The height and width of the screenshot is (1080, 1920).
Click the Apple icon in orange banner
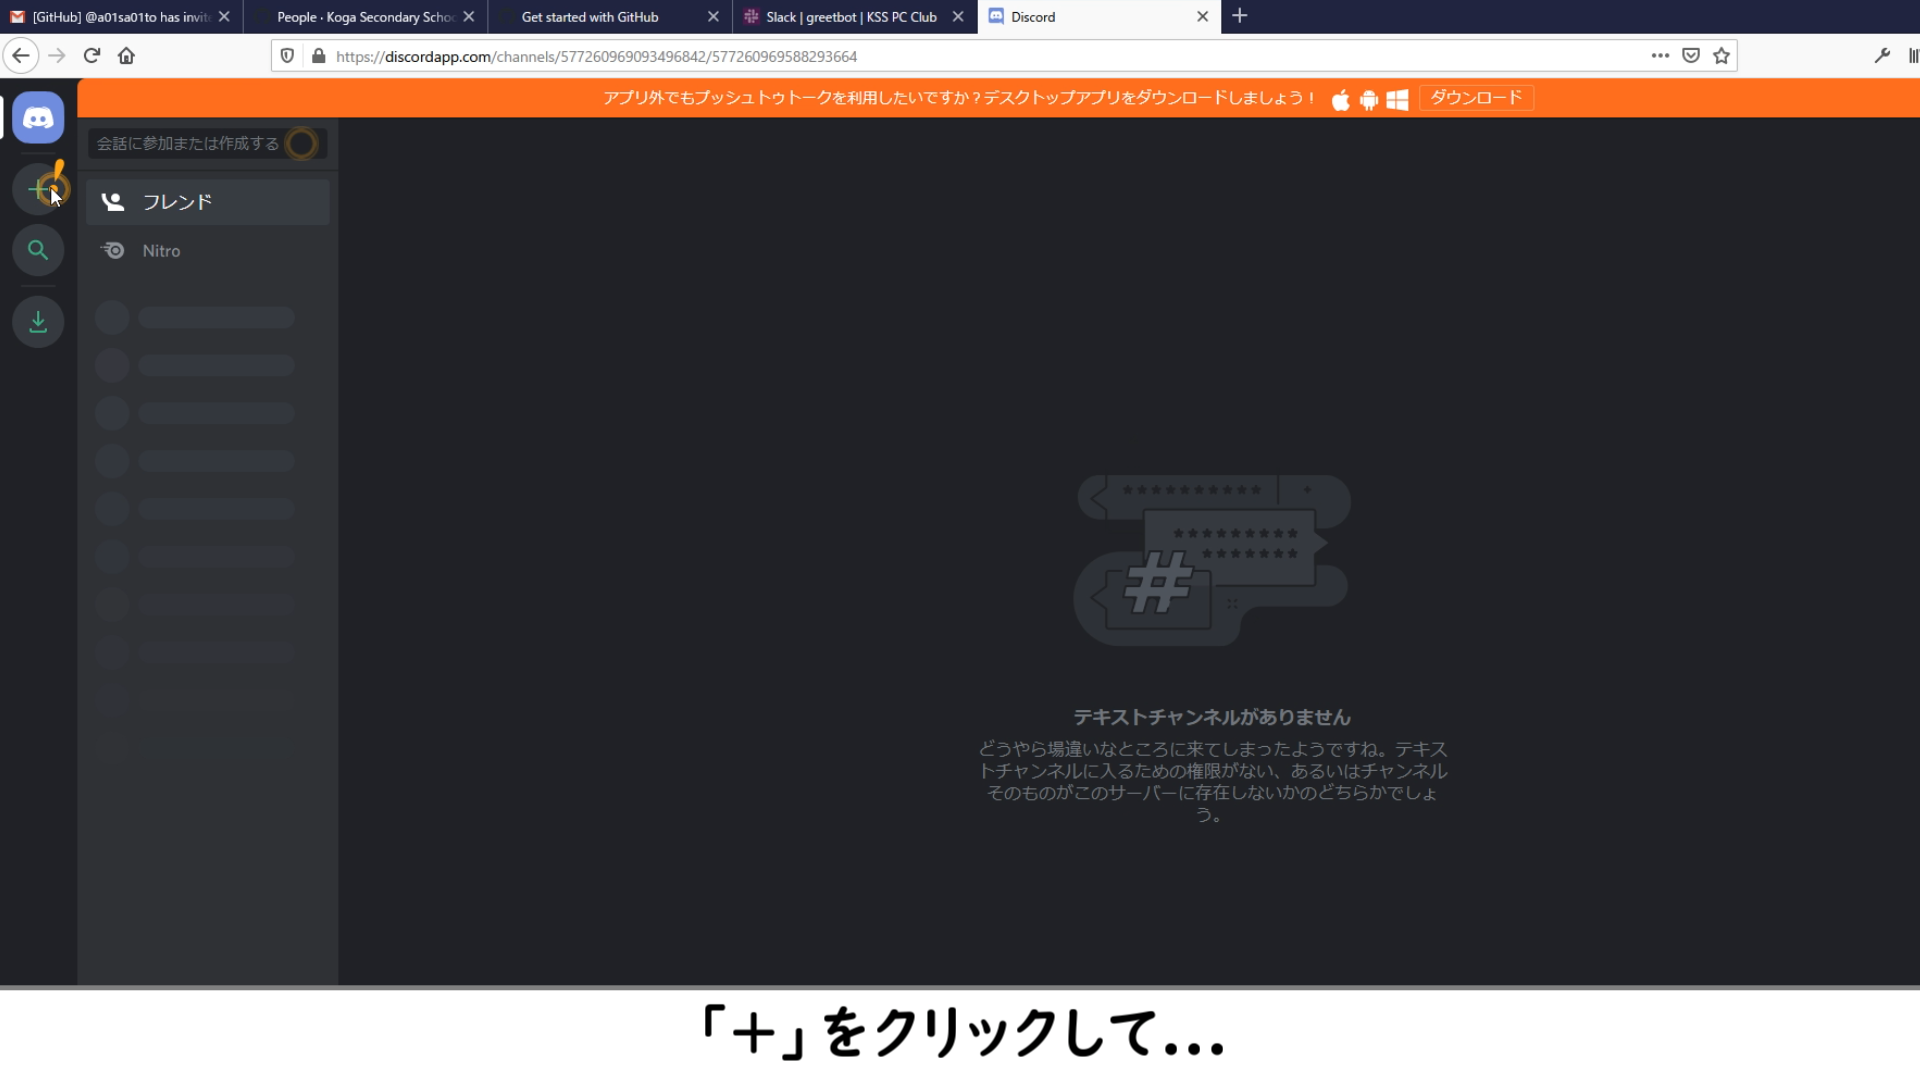pyautogui.click(x=1340, y=99)
